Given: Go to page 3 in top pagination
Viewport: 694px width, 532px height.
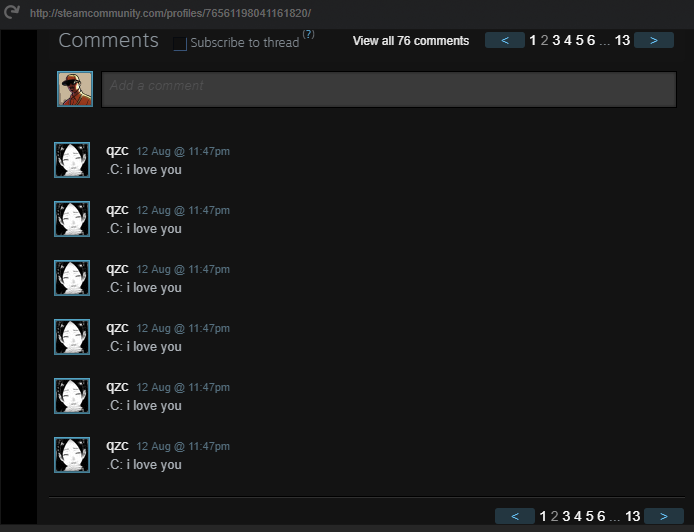Looking at the screenshot, I should click(556, 41).
